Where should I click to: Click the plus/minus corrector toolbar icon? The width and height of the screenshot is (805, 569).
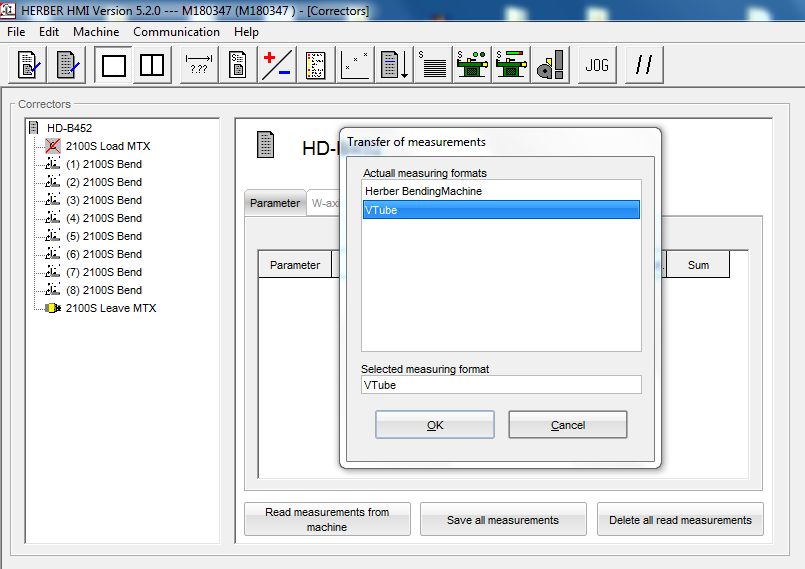point(276,66)
